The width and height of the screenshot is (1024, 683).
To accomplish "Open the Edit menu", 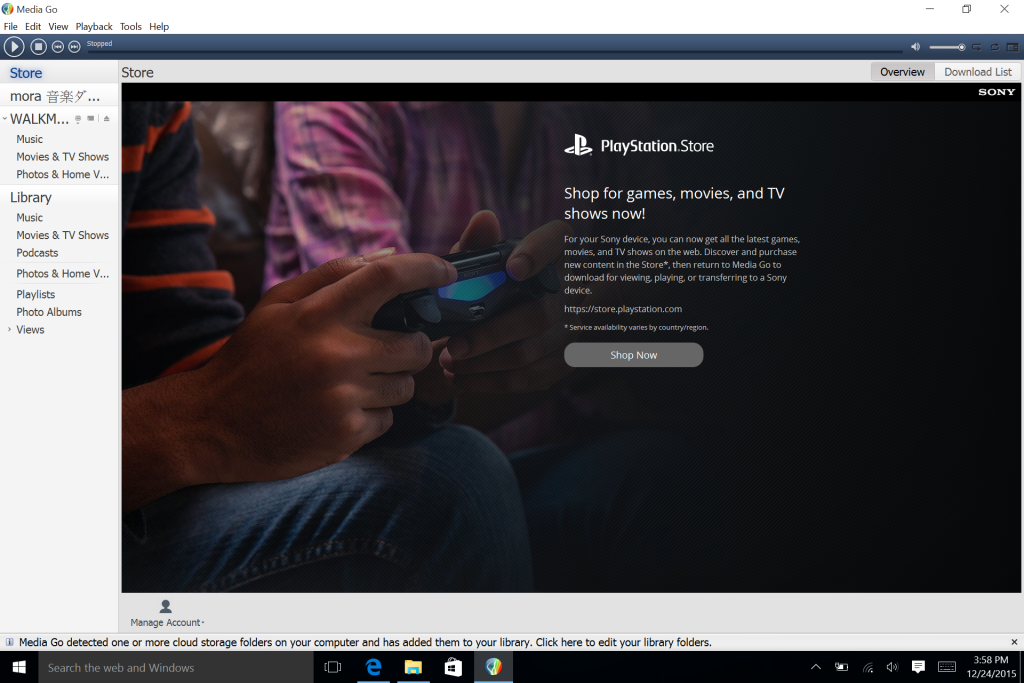I will click(x=33, y=27).
